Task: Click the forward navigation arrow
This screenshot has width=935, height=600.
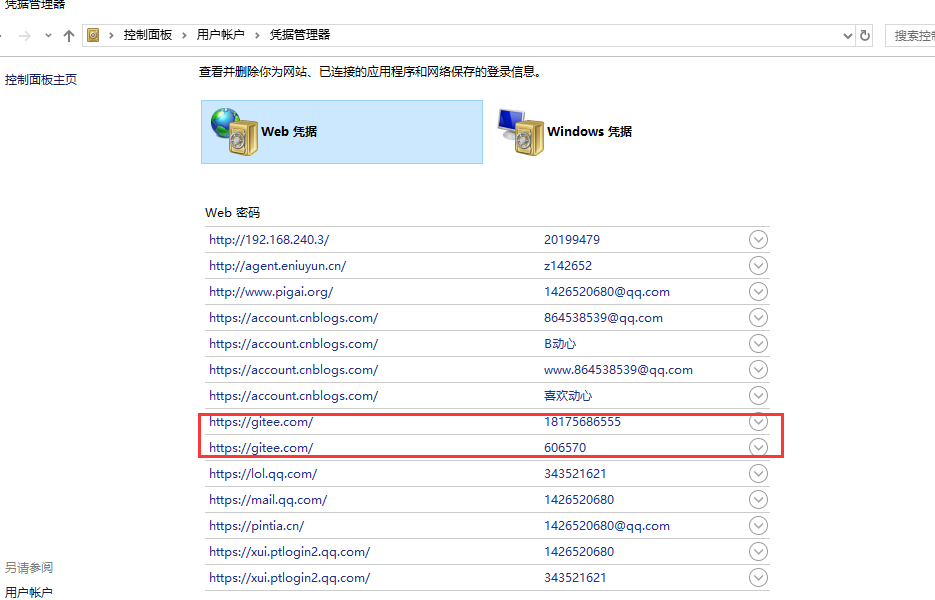Action: coord(24,36)
